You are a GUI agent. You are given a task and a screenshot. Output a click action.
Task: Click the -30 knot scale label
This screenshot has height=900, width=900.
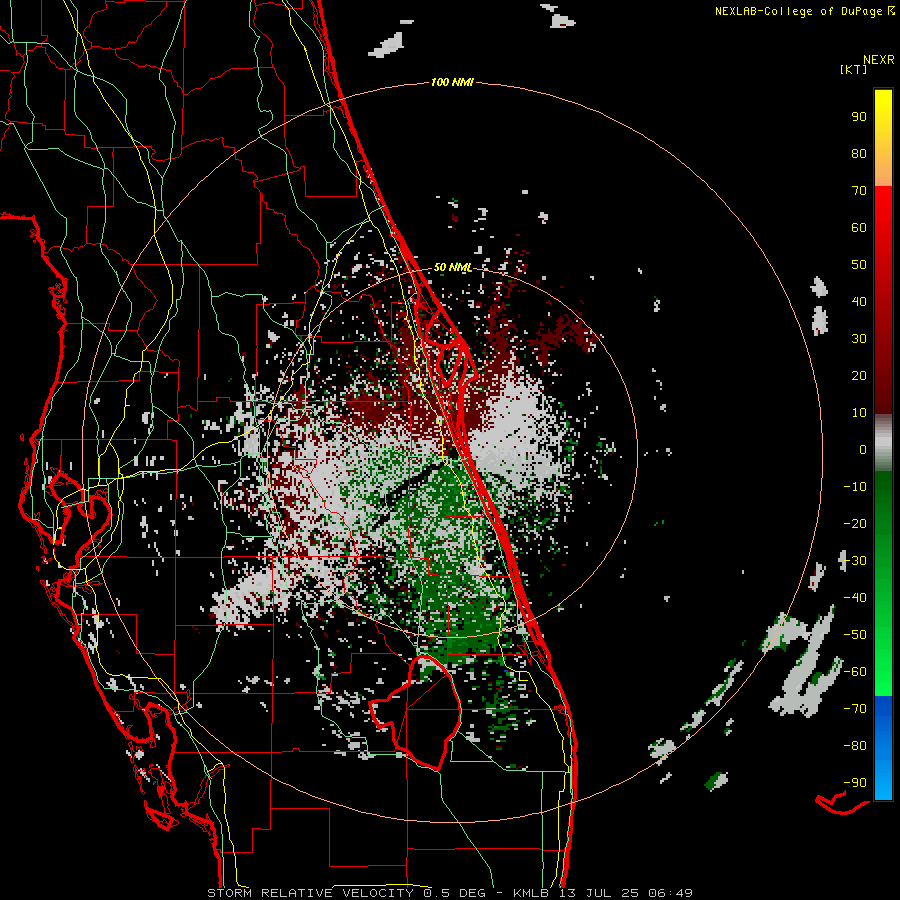click(x=855, y=561)
